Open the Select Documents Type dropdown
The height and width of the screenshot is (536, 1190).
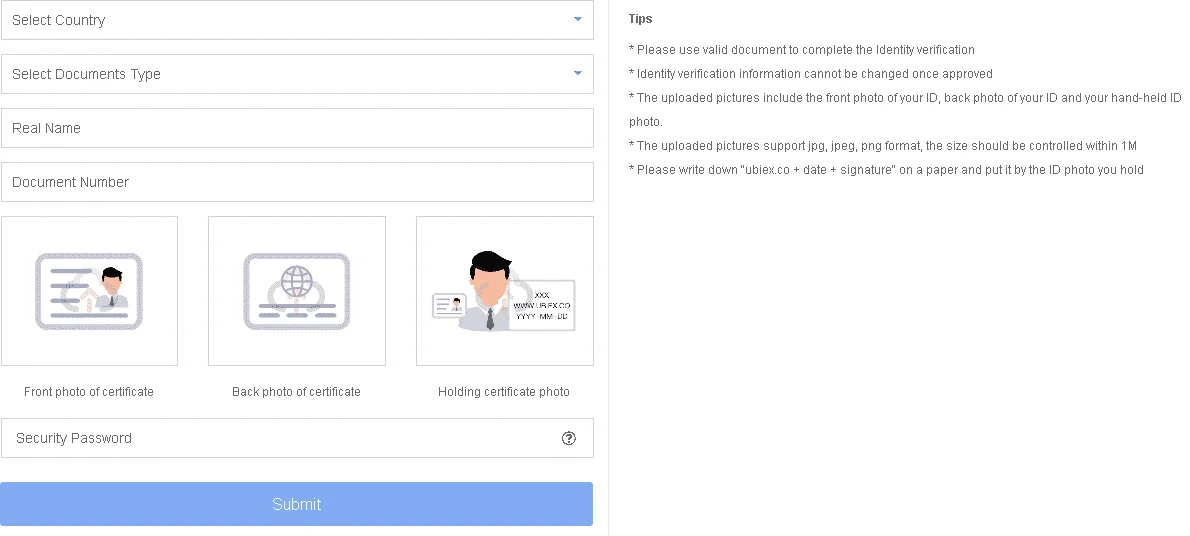pyautogui.click(x=297, y=74)
